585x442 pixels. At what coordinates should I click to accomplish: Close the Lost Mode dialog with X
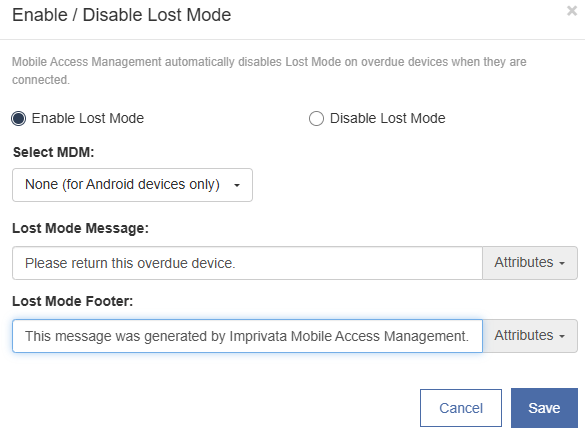tap(572, 11)
